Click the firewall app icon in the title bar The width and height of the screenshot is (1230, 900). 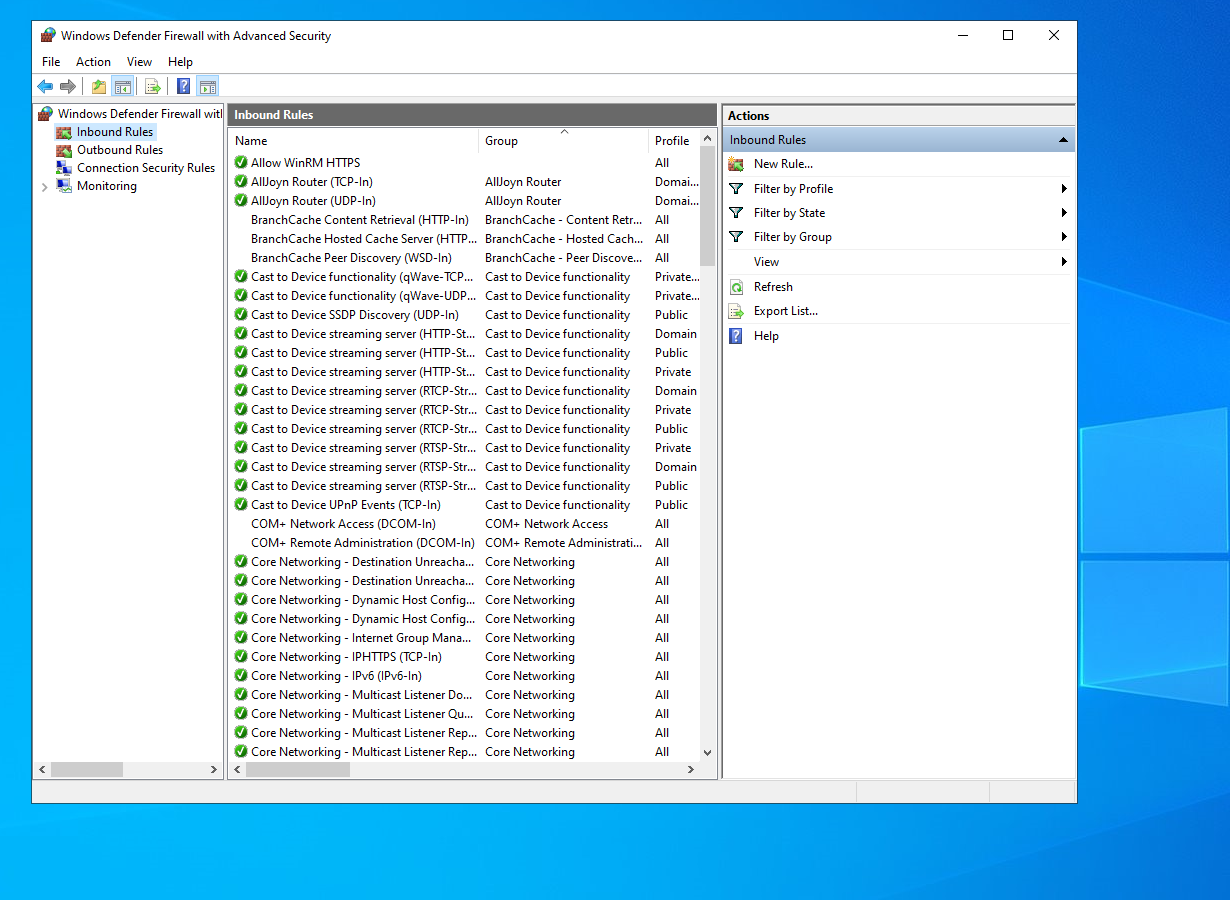click(x=48, y=35)
